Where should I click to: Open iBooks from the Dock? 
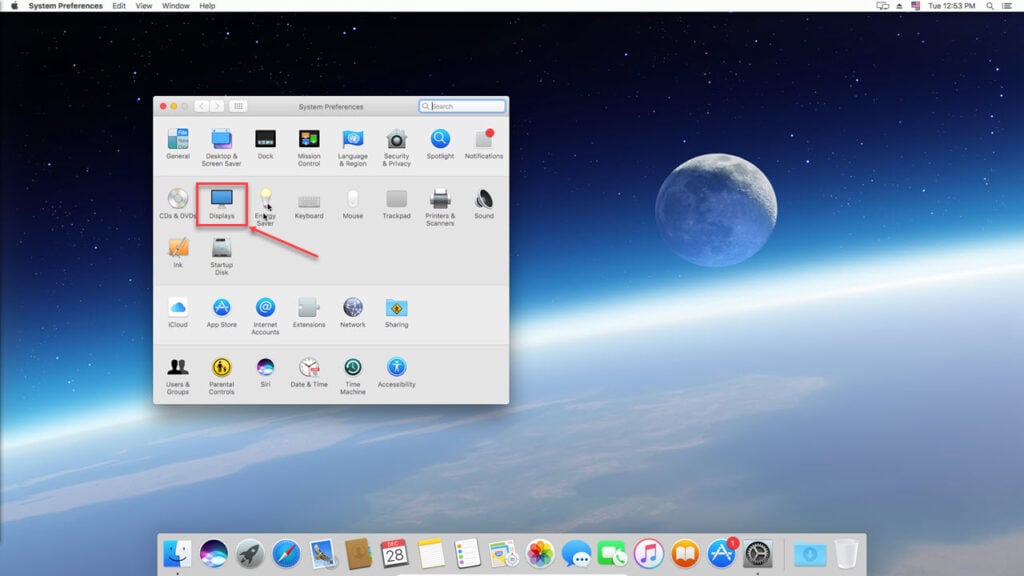coord(685,554)
